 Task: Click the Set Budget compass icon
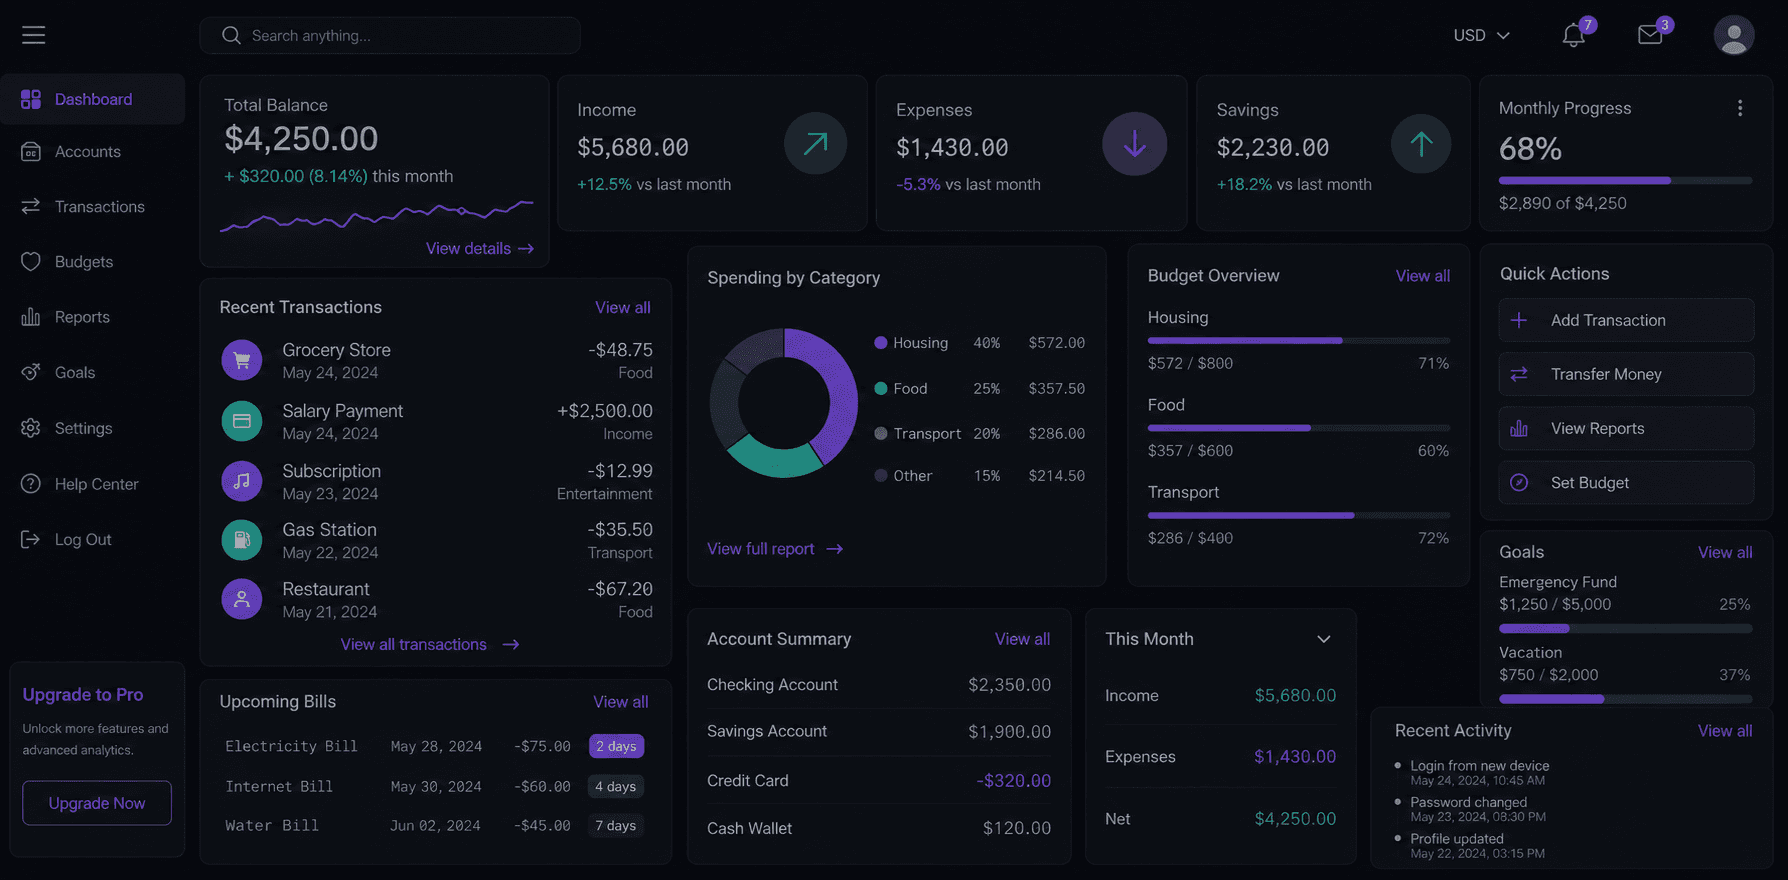pyautogui.click(x=1519, y=483)
